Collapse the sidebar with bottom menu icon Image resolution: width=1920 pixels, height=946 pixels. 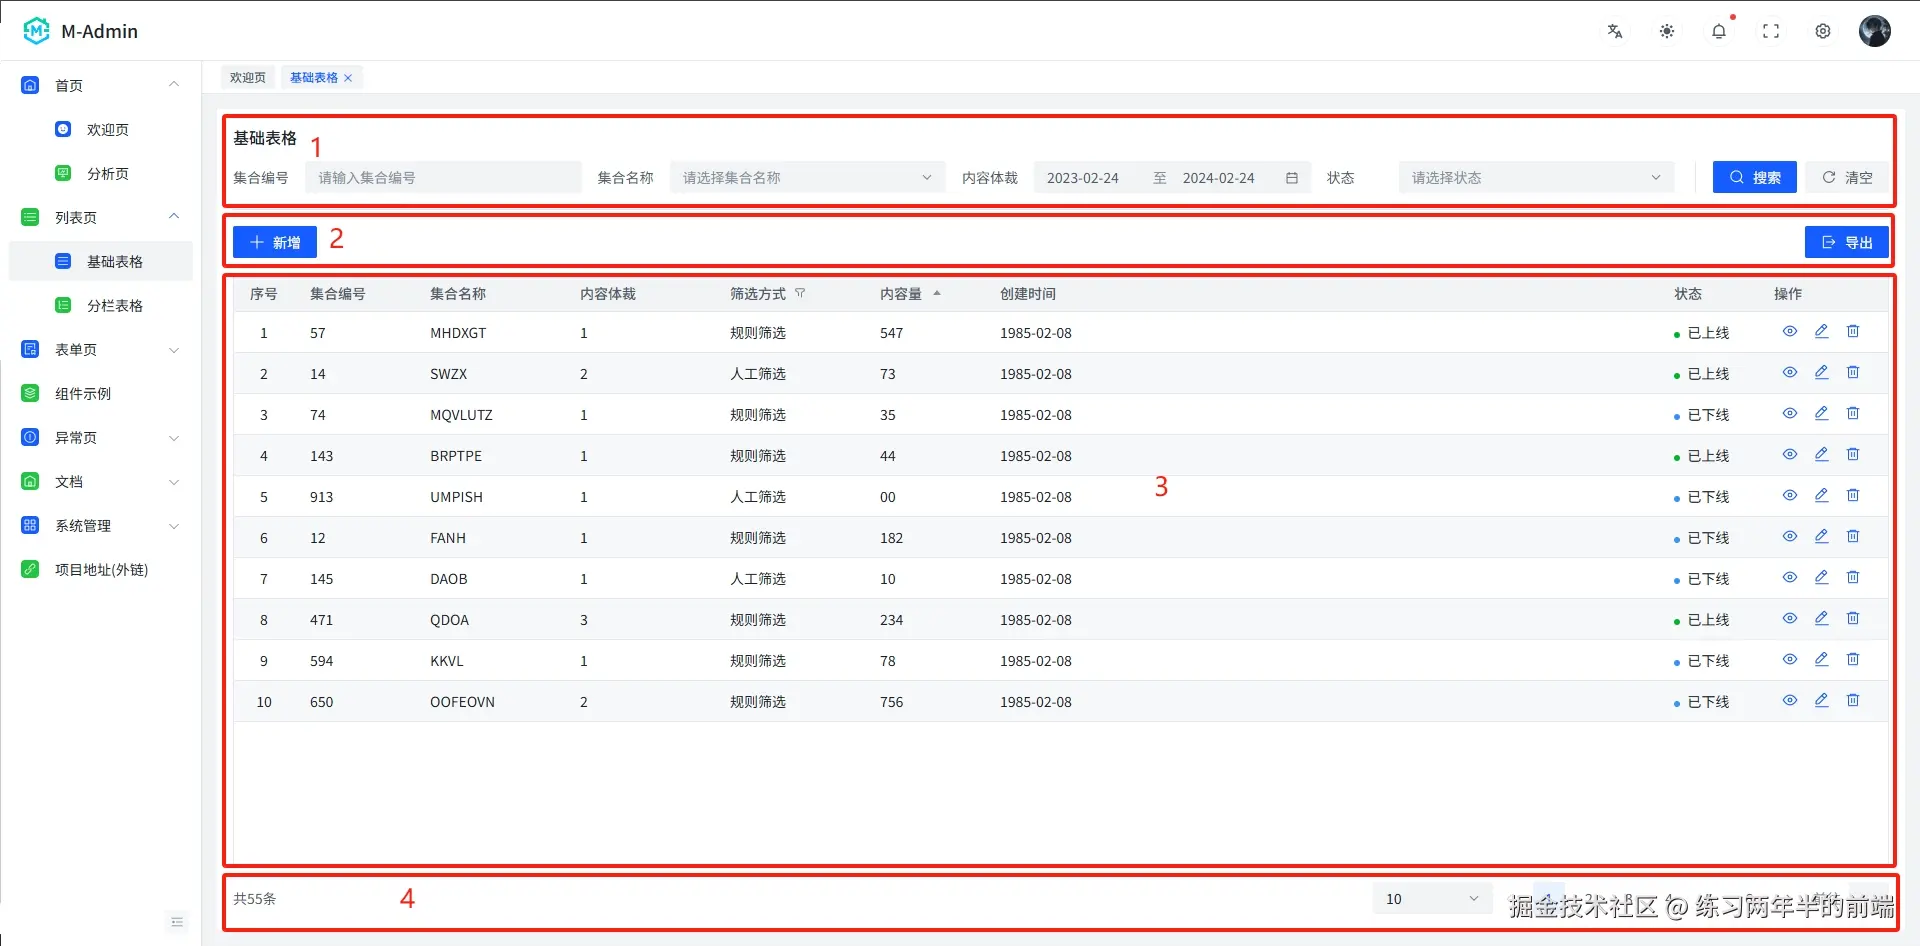pos(177,922)
